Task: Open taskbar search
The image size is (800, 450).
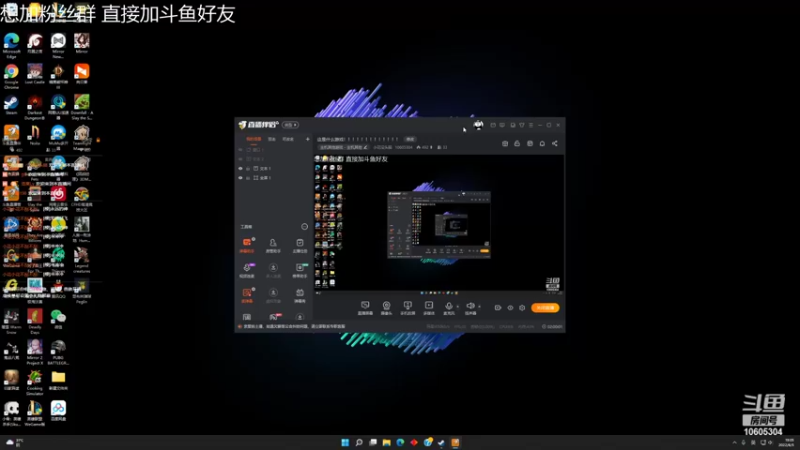Action: (x=359, y=442)
